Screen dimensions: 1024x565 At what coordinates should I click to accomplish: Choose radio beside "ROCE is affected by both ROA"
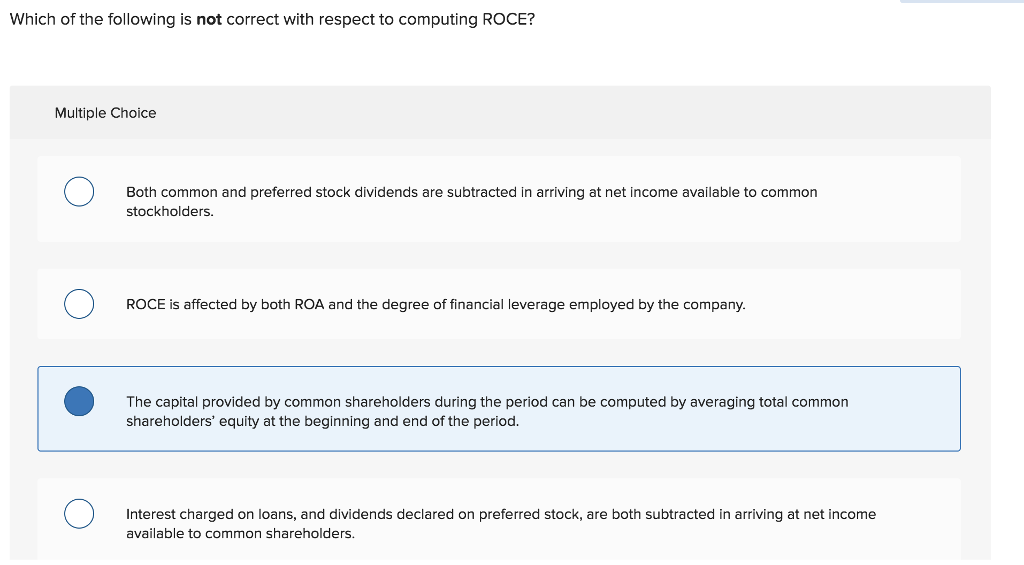[x=79, y=303]
